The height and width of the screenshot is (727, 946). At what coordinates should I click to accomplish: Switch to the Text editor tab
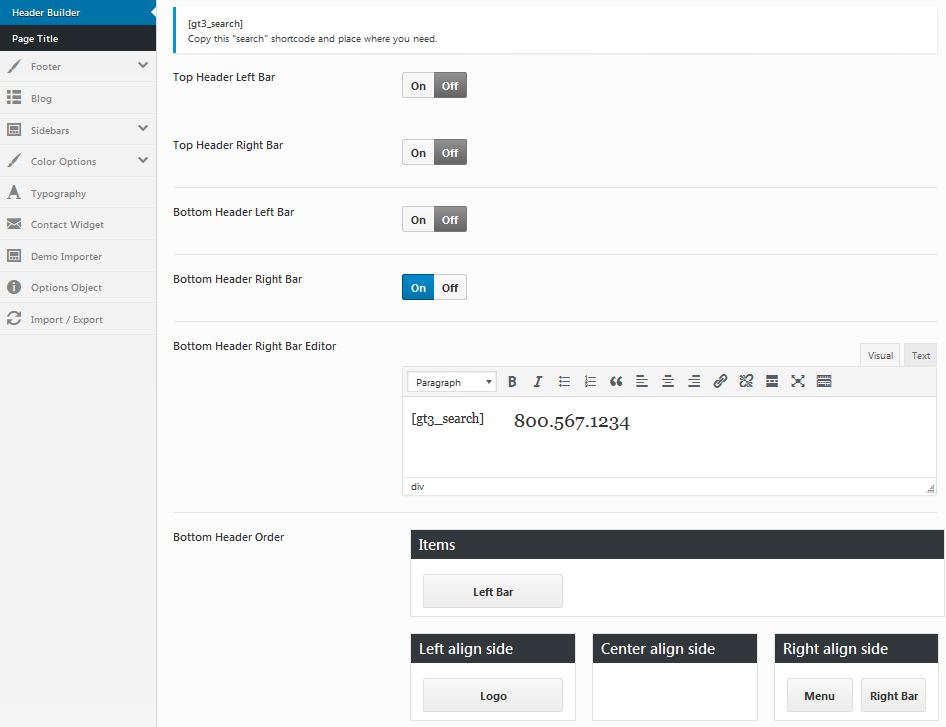point(920,356)
